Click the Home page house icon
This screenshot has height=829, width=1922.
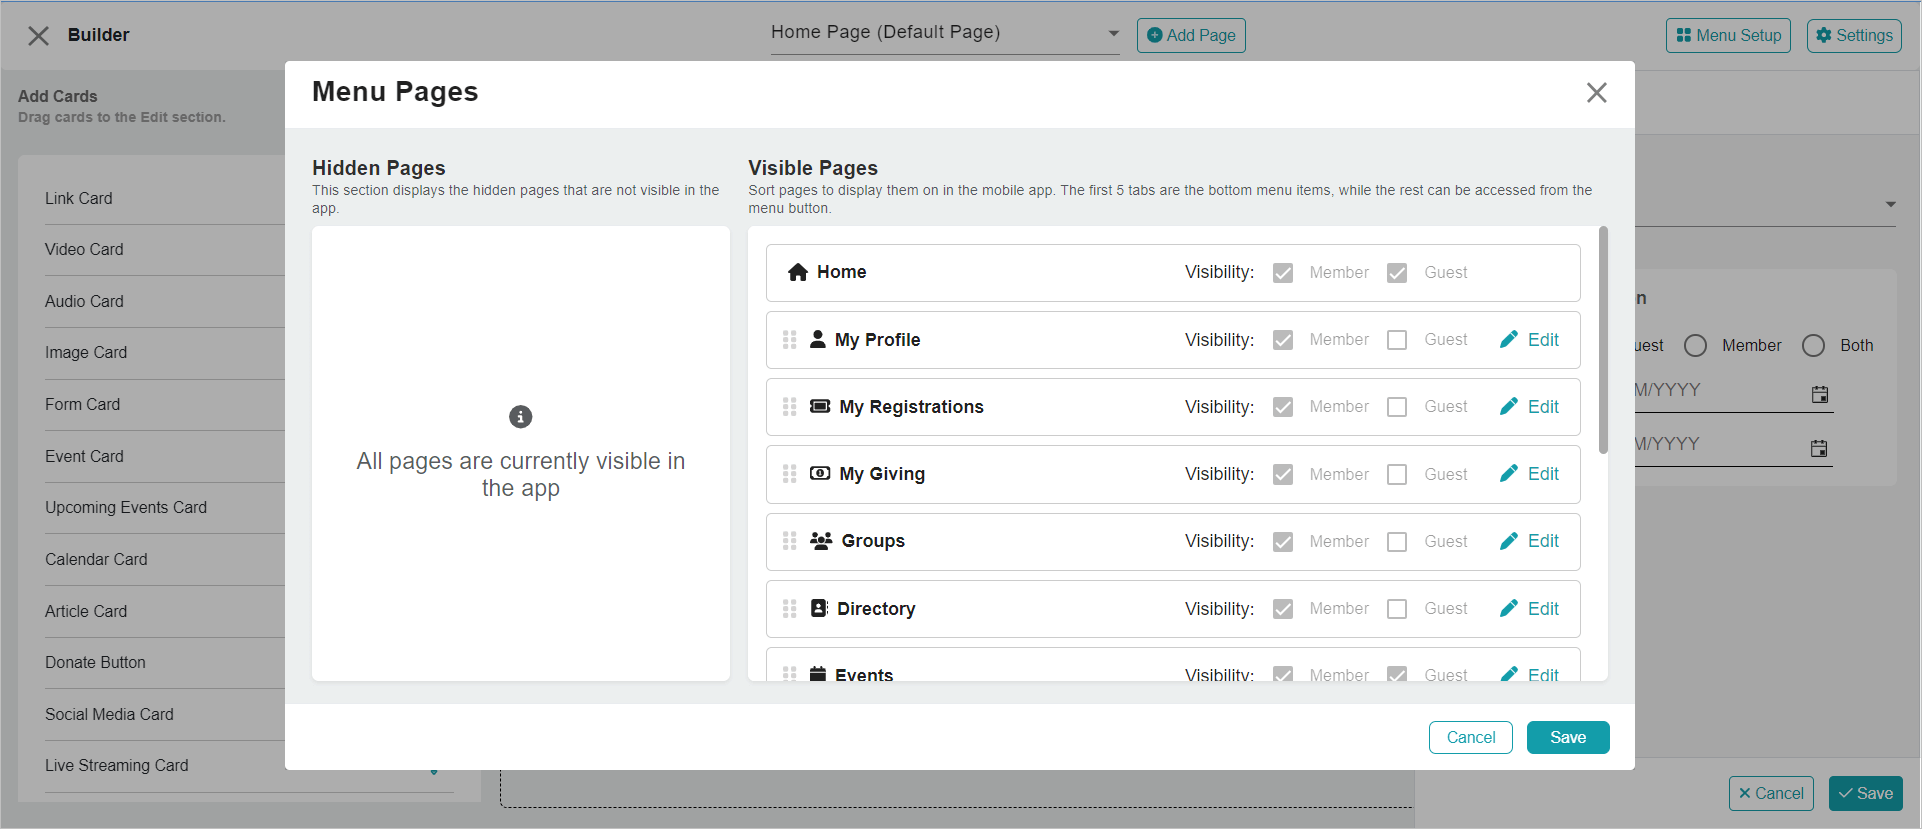click(x=798, y=272)
